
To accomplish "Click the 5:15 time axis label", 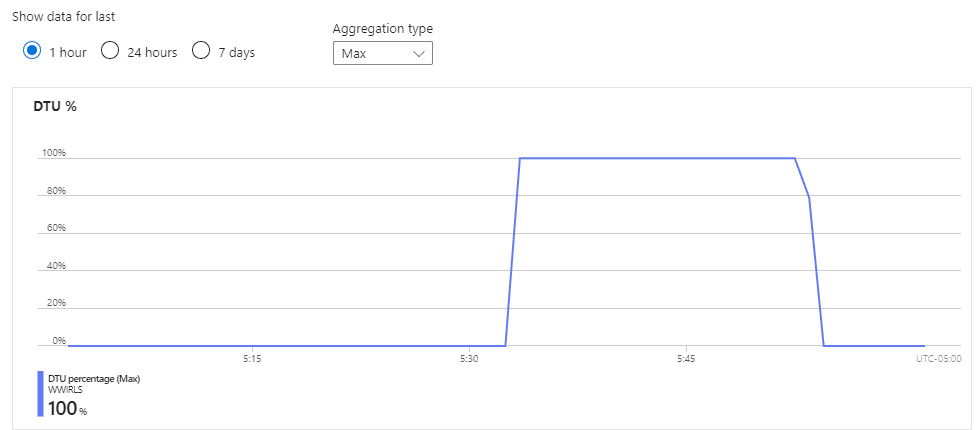I will click(x=252, y=359).
